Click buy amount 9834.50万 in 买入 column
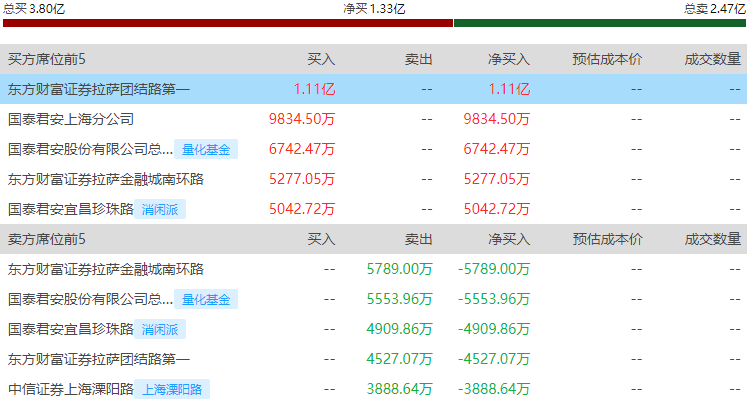Image resolution: width=747 pixels, height=401 pixels. click(x=302, y=119)
